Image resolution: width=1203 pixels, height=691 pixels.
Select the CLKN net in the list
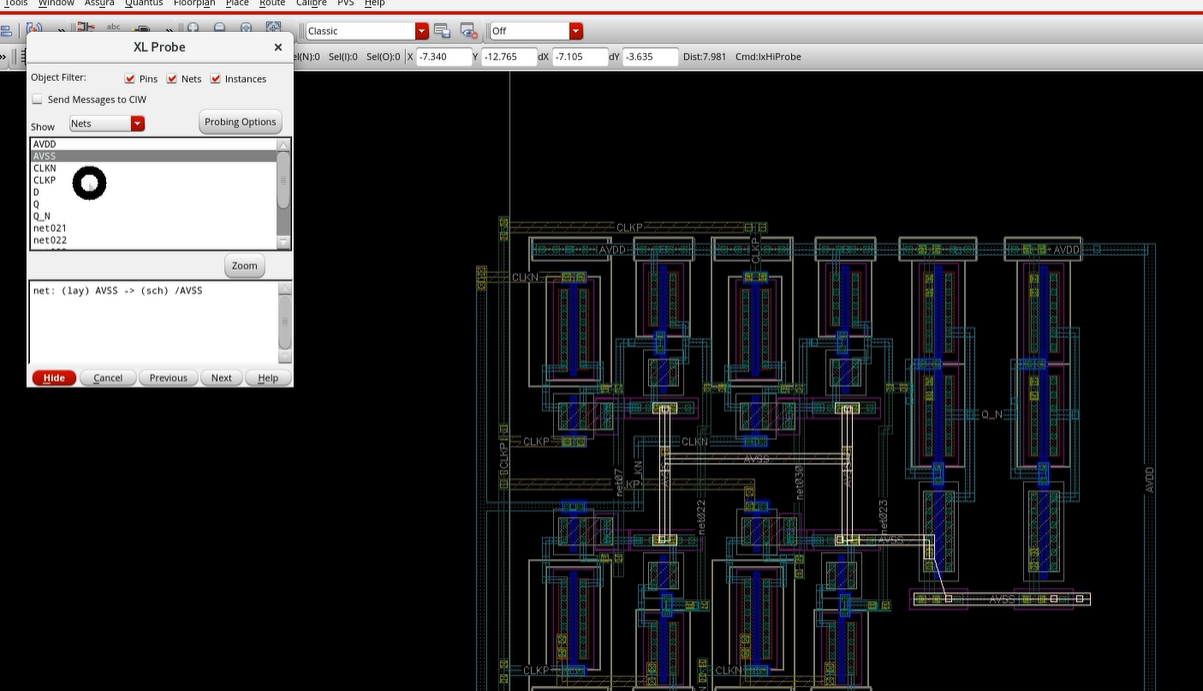(153, 168)
